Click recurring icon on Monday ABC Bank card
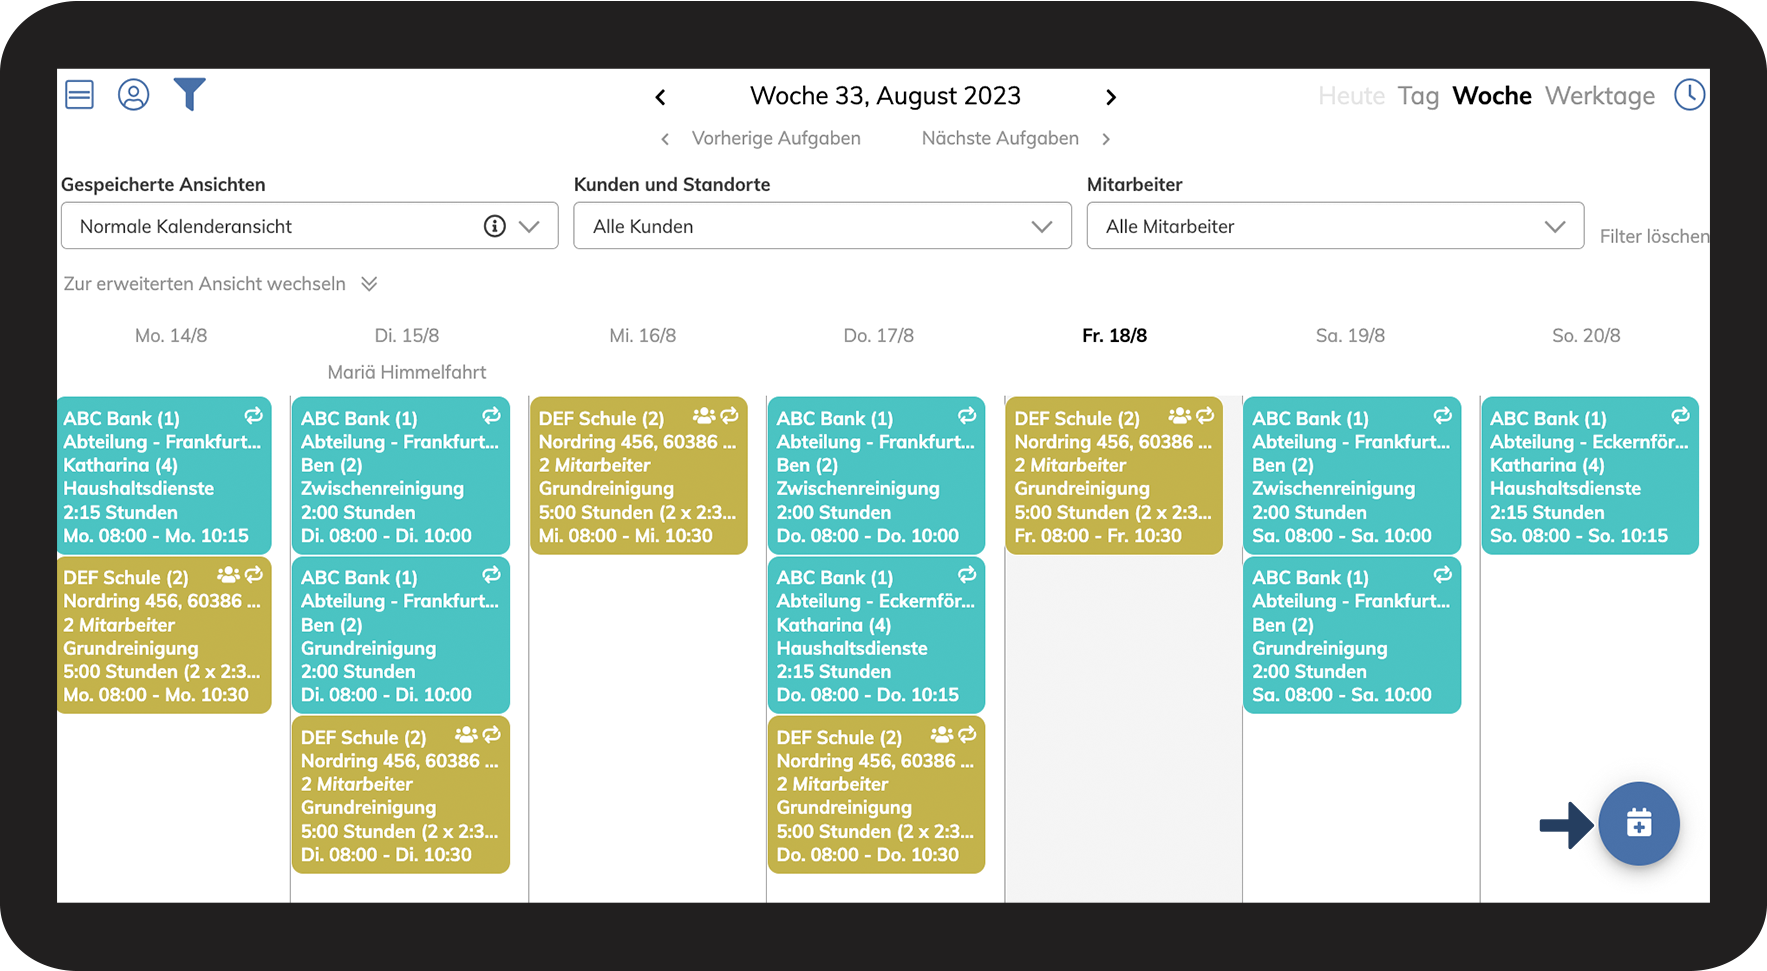 point(254,415)
